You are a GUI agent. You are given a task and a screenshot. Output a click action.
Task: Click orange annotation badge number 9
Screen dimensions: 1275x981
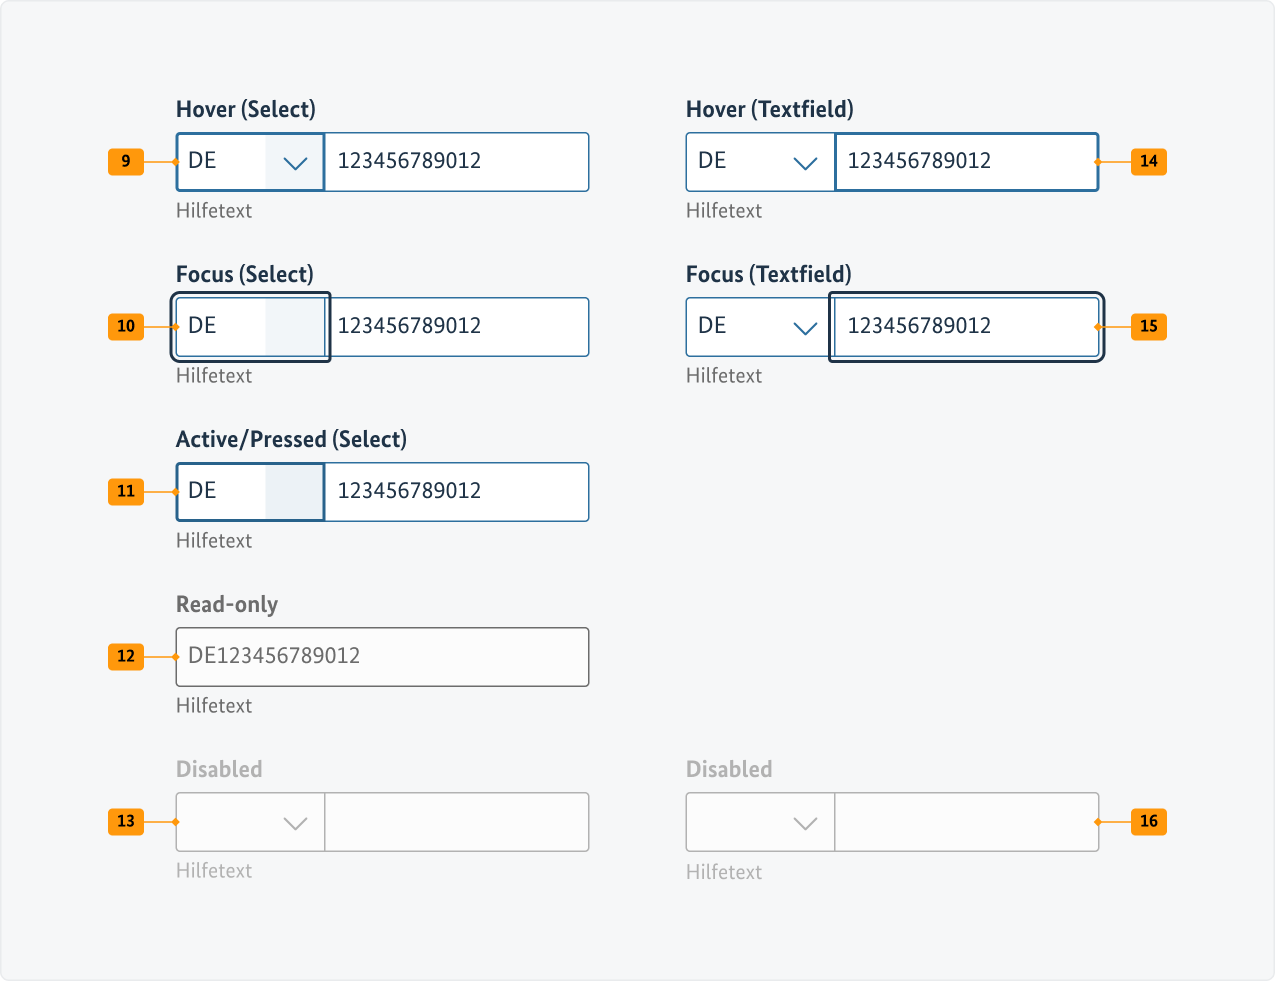[126, 161]
